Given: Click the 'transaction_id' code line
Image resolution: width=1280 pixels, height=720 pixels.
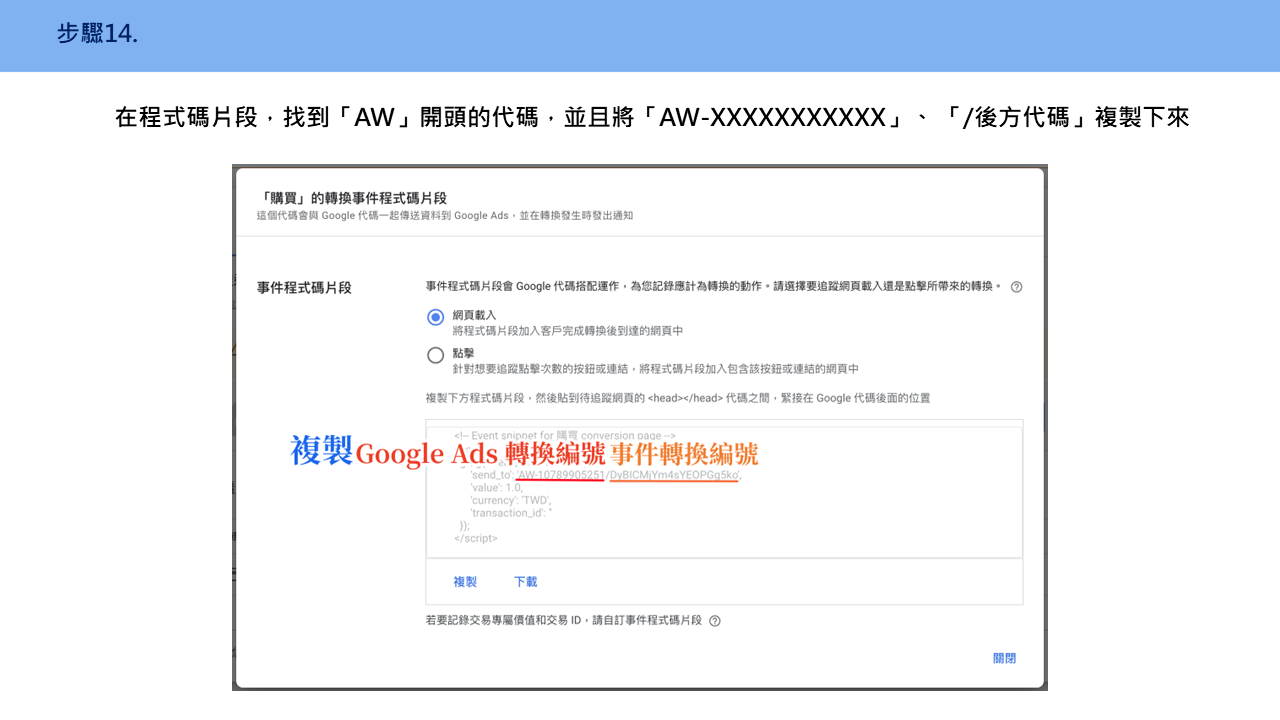Looking at the screenshot, I should (x=511, y=513).
